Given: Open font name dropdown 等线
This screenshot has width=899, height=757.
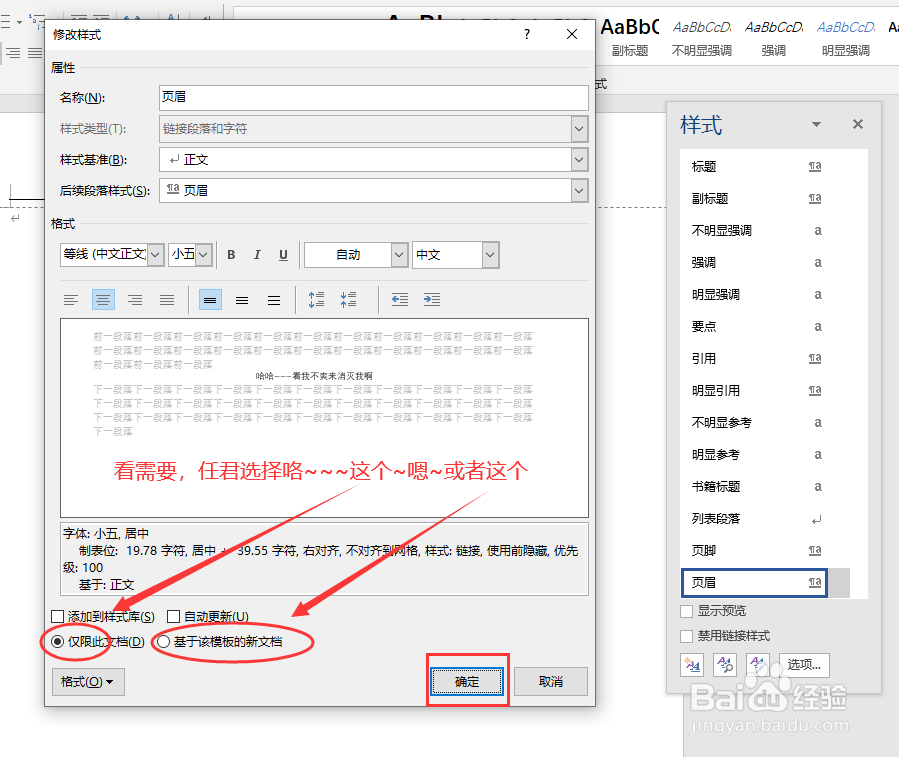Looking at the screenshot, I should (x=156, y=255).
